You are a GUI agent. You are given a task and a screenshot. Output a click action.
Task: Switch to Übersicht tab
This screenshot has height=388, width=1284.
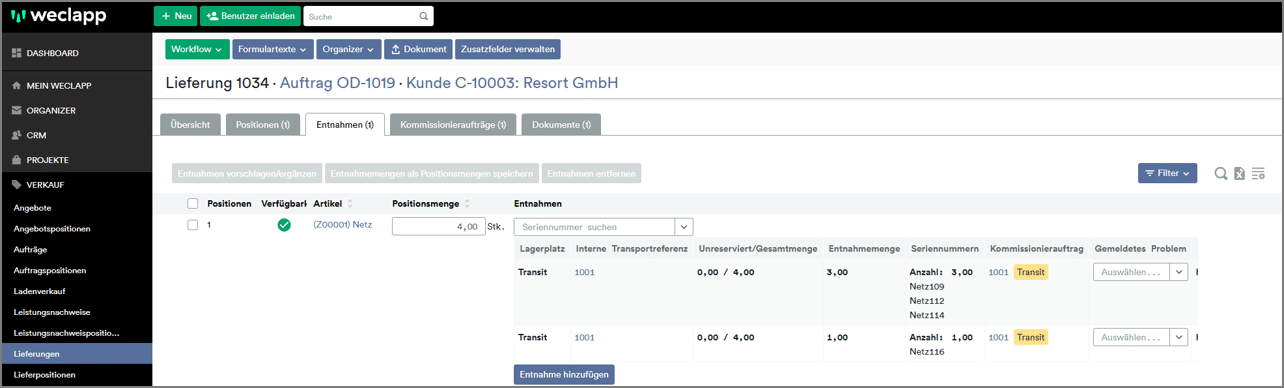point(190,125)
